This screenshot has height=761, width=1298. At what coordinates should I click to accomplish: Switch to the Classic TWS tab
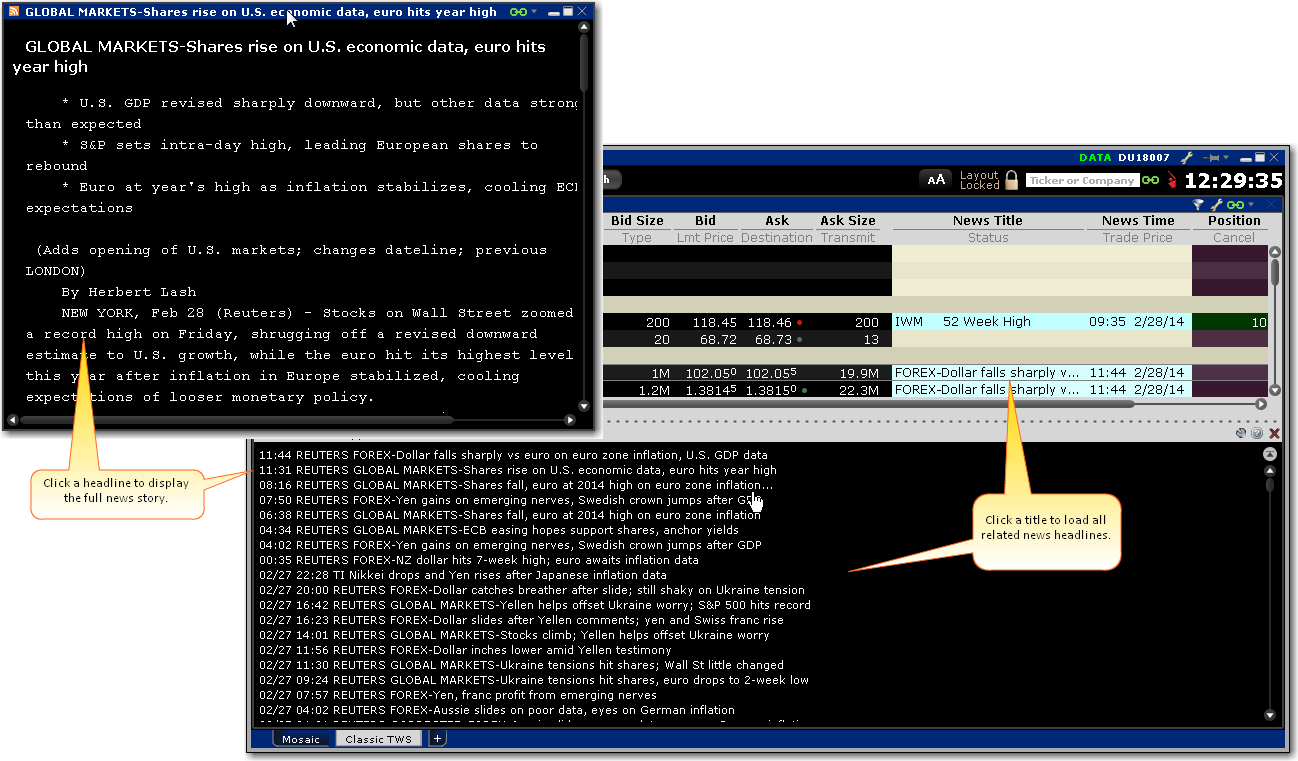pyautogui.click(x=379, y=739)
